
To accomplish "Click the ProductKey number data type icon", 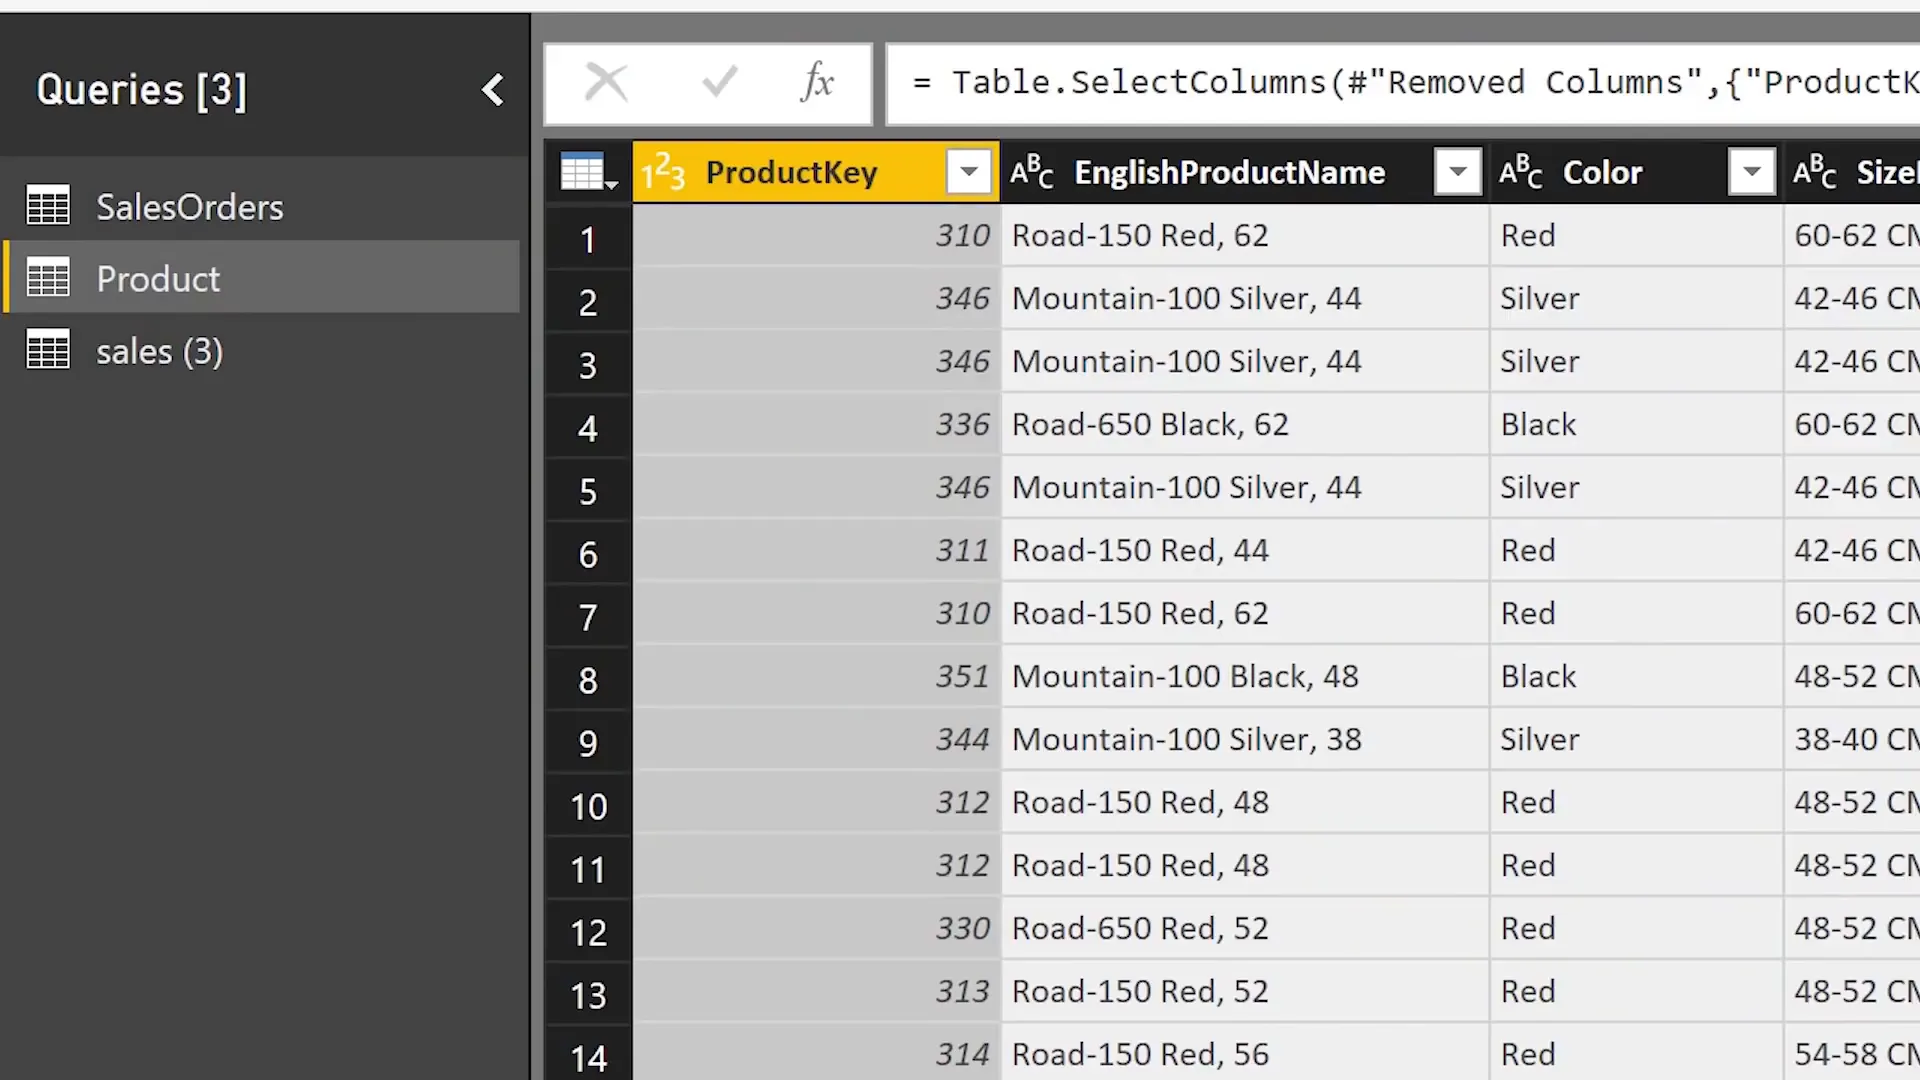I will pos(663,173).
